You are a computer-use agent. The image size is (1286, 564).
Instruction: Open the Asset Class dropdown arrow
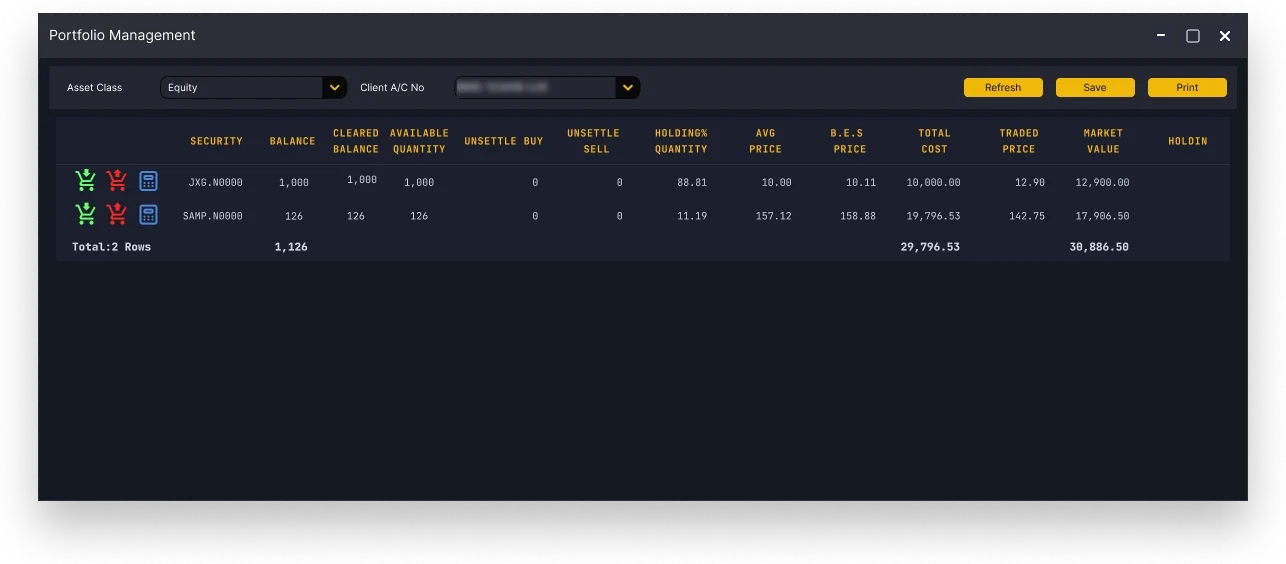click(x=335, y=88)
